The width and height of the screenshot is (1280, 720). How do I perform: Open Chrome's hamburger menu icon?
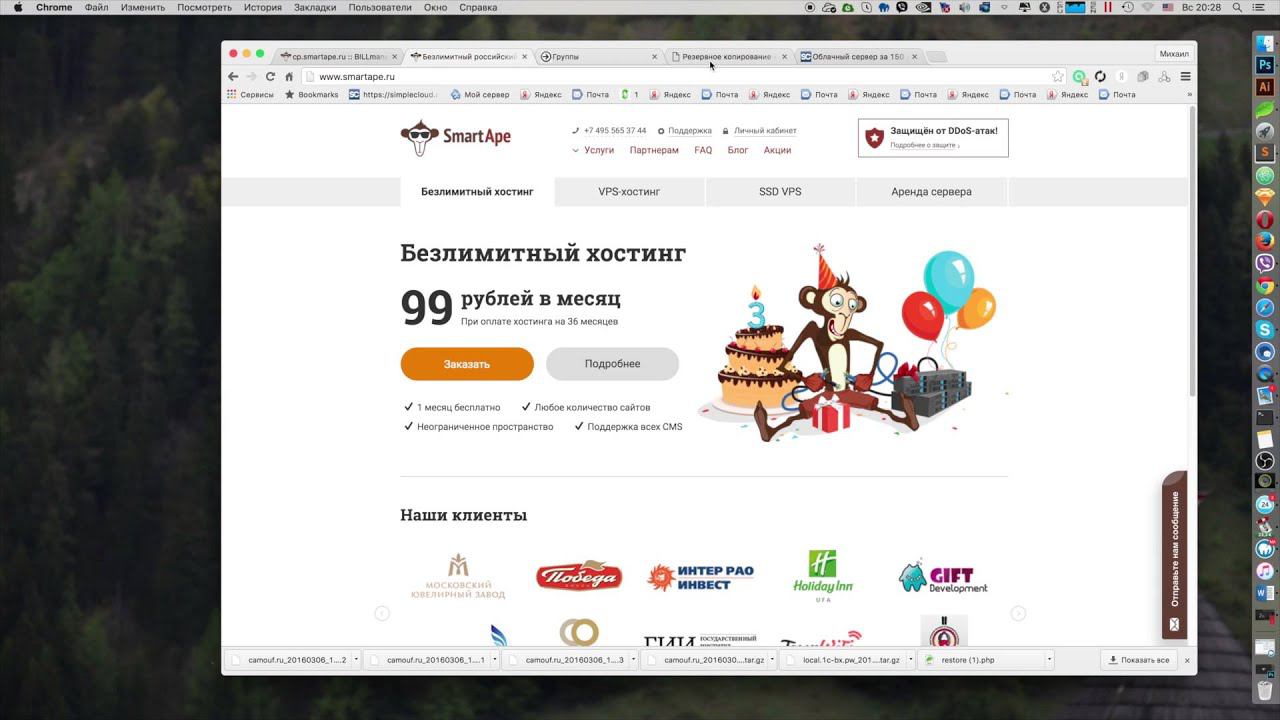1185,76
